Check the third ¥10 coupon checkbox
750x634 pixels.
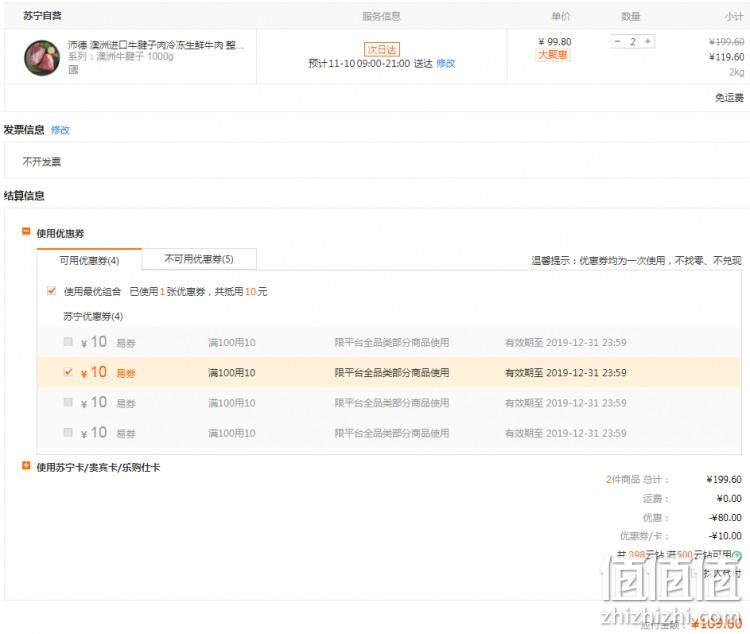click(x=68, y=402)
